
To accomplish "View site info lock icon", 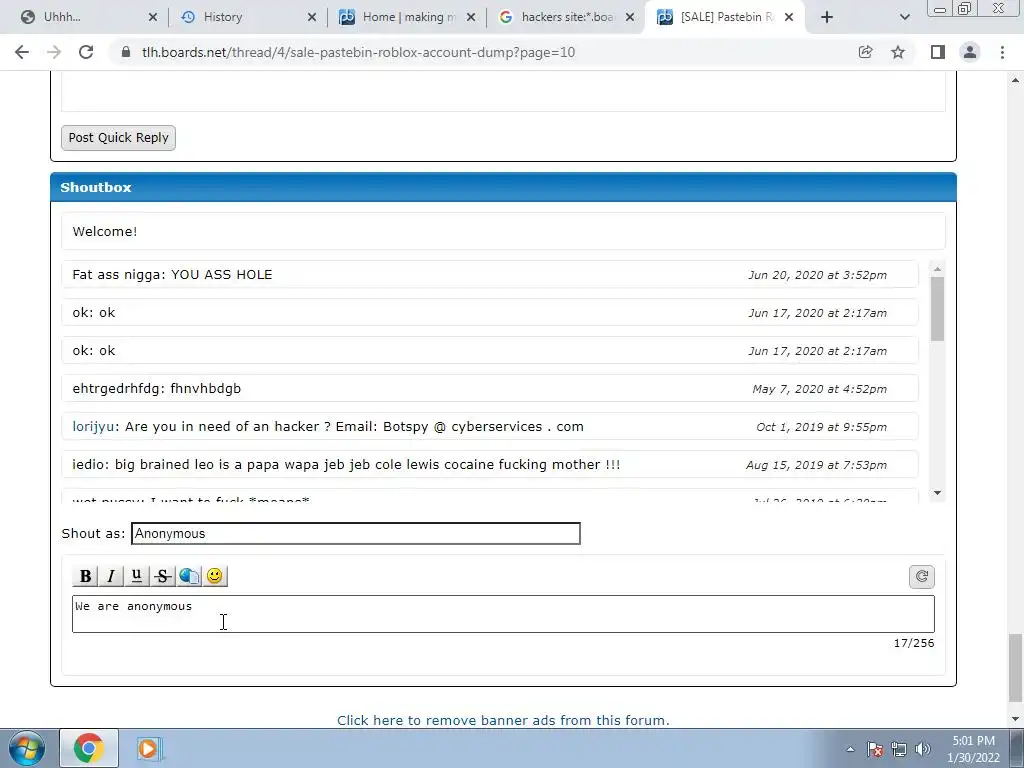I will [x=126, y=52].
